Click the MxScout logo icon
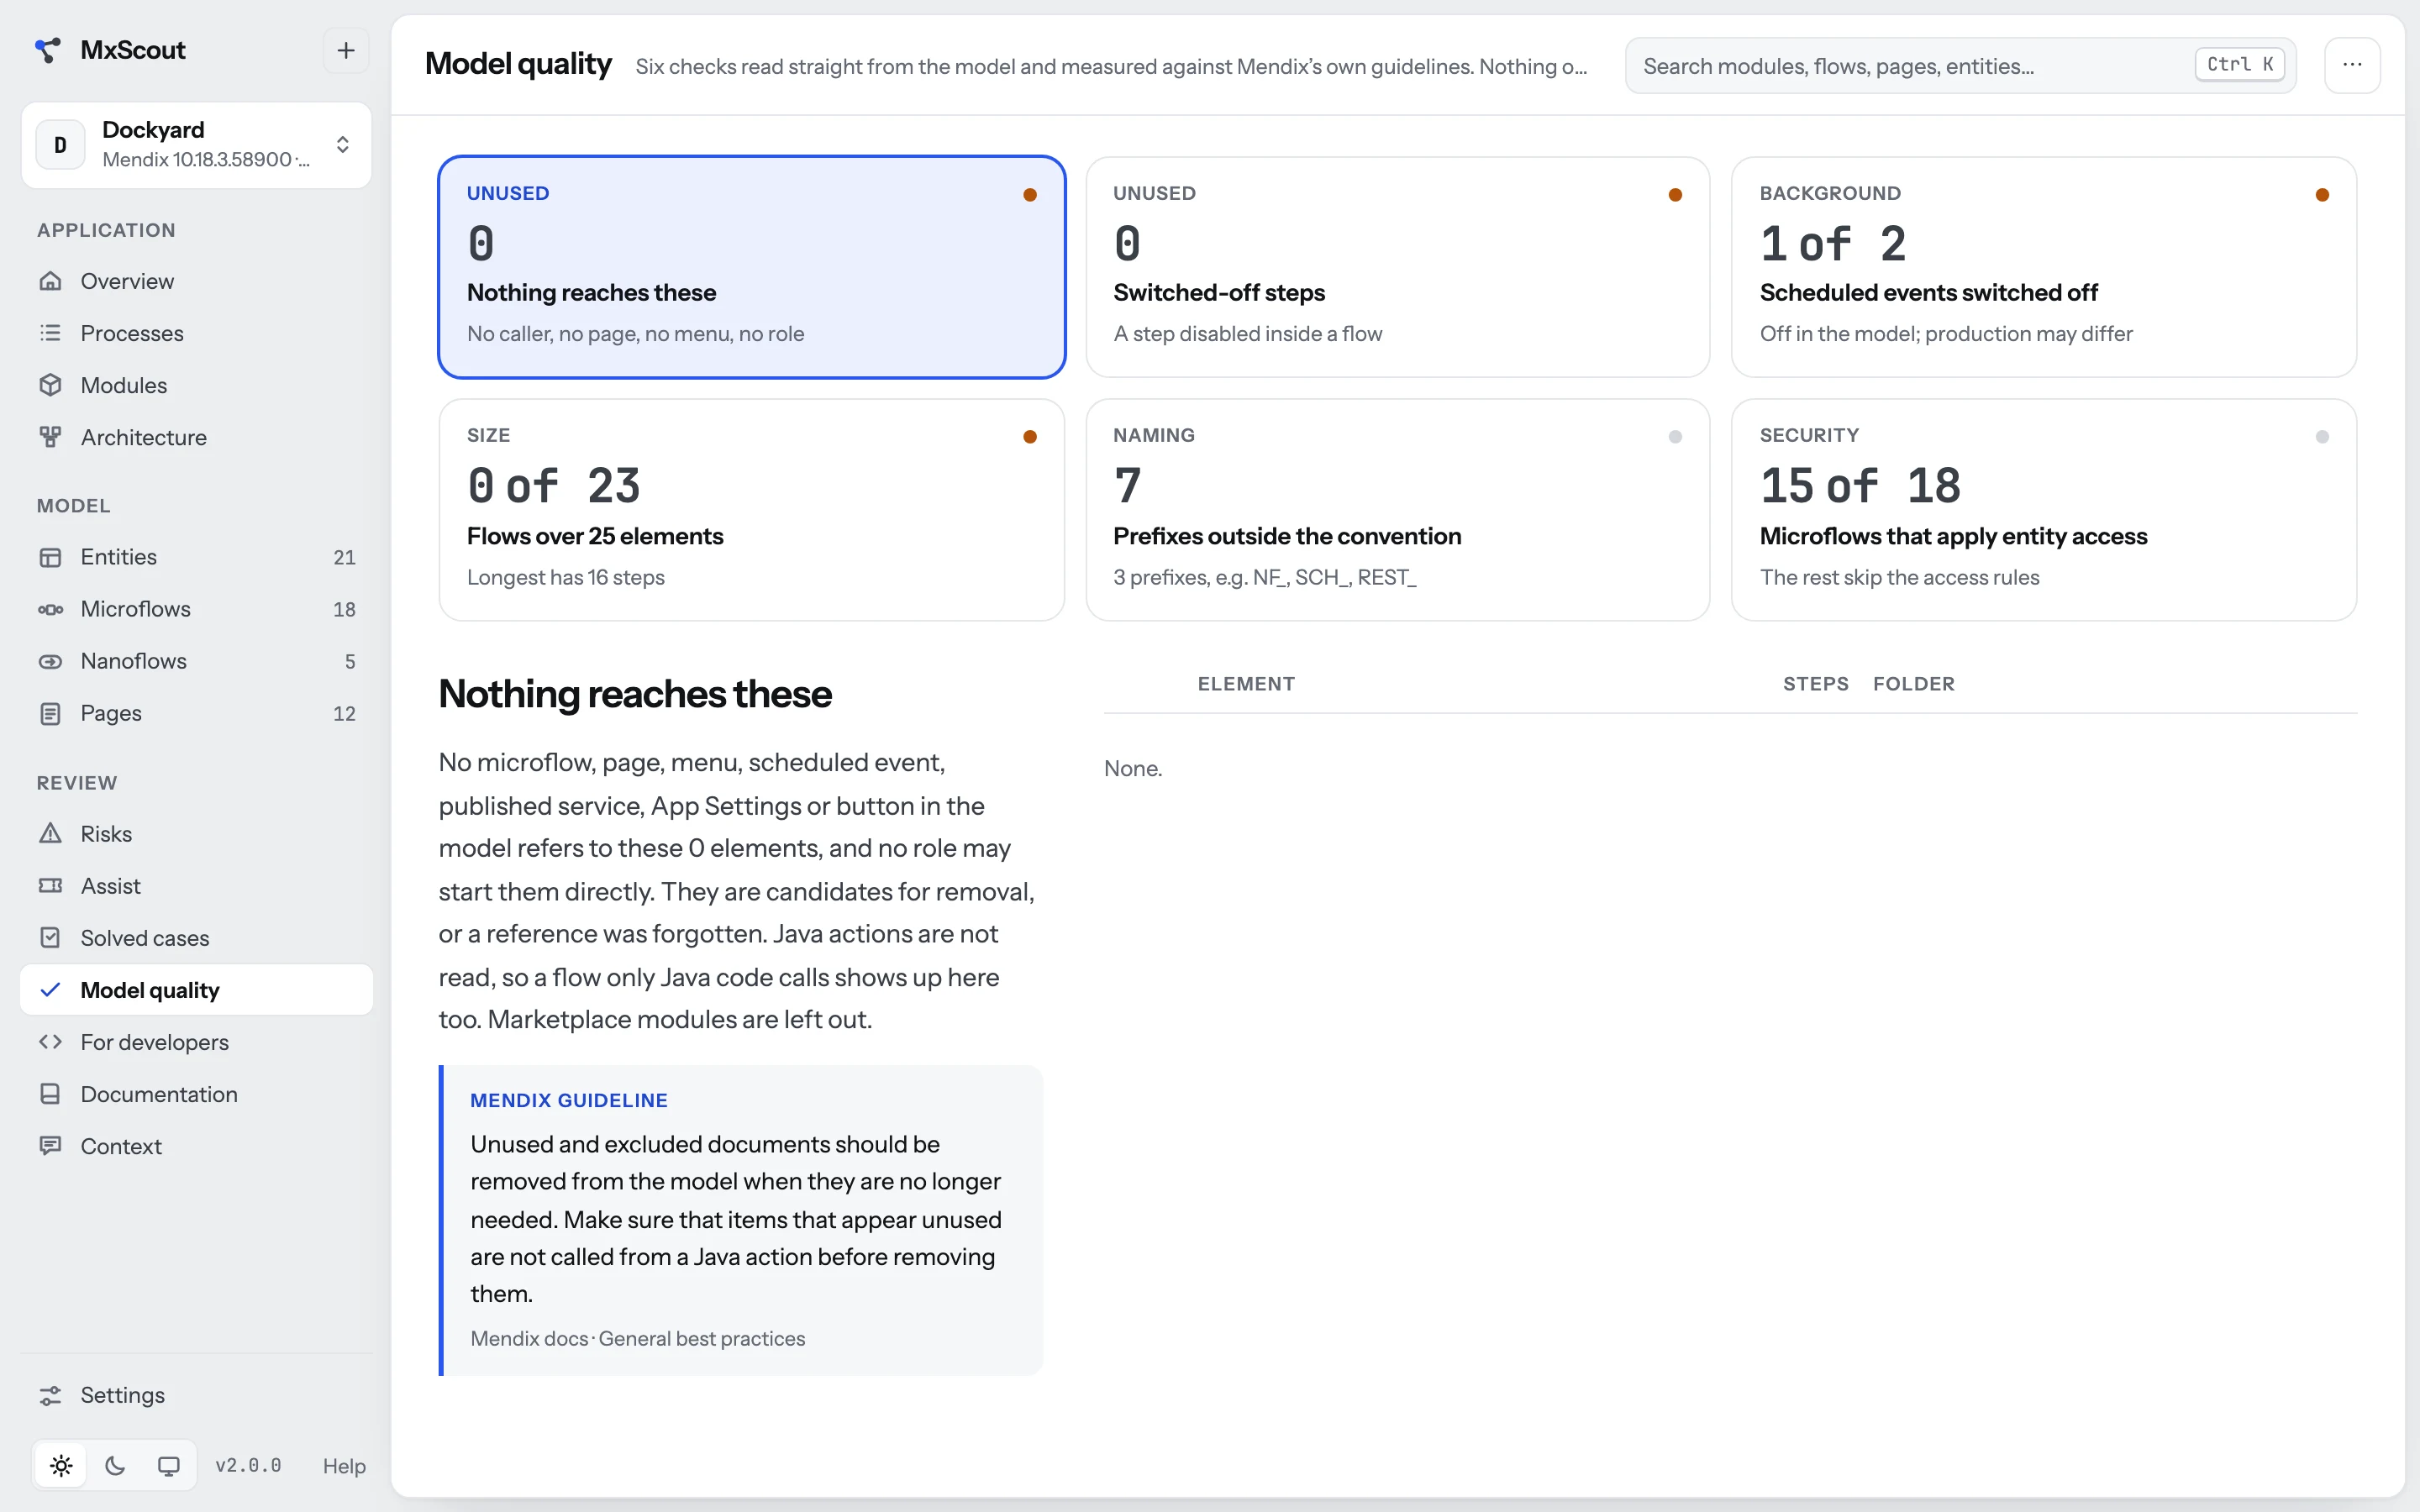Viewport: 2420px width, 1512px height. tap(47, 50)
